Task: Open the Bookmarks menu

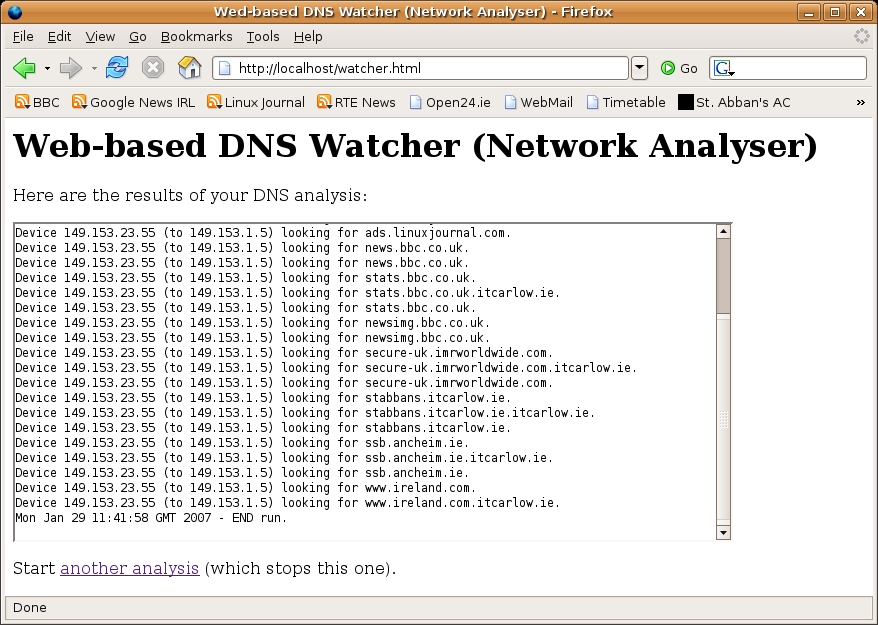Action: [x=196, y=36]
